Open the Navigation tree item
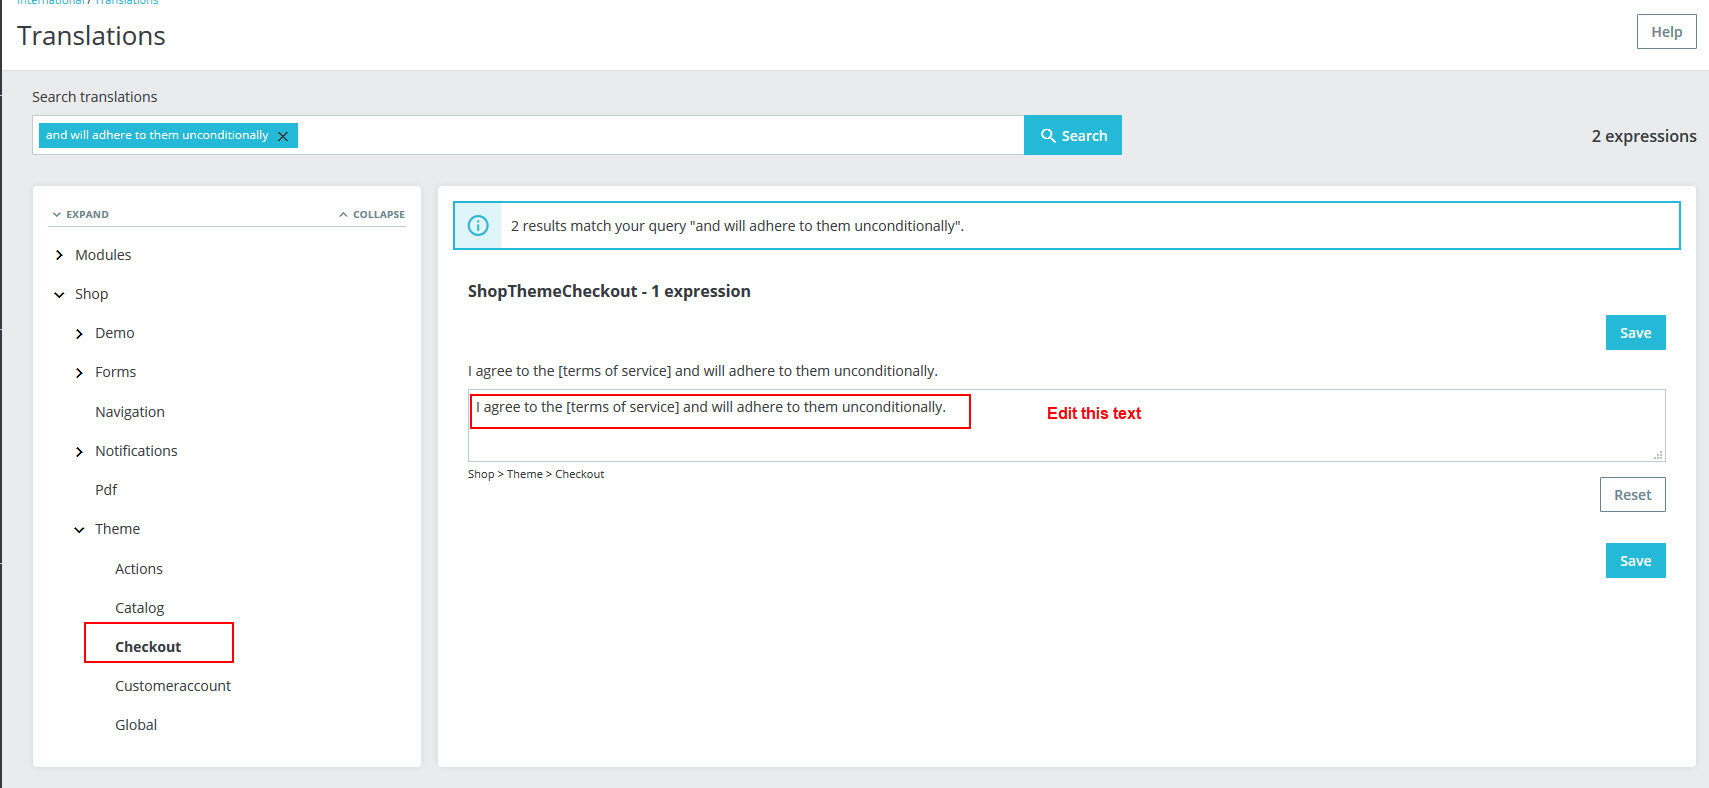Viewport: 1709px width, 788px height. coord(130,412)
